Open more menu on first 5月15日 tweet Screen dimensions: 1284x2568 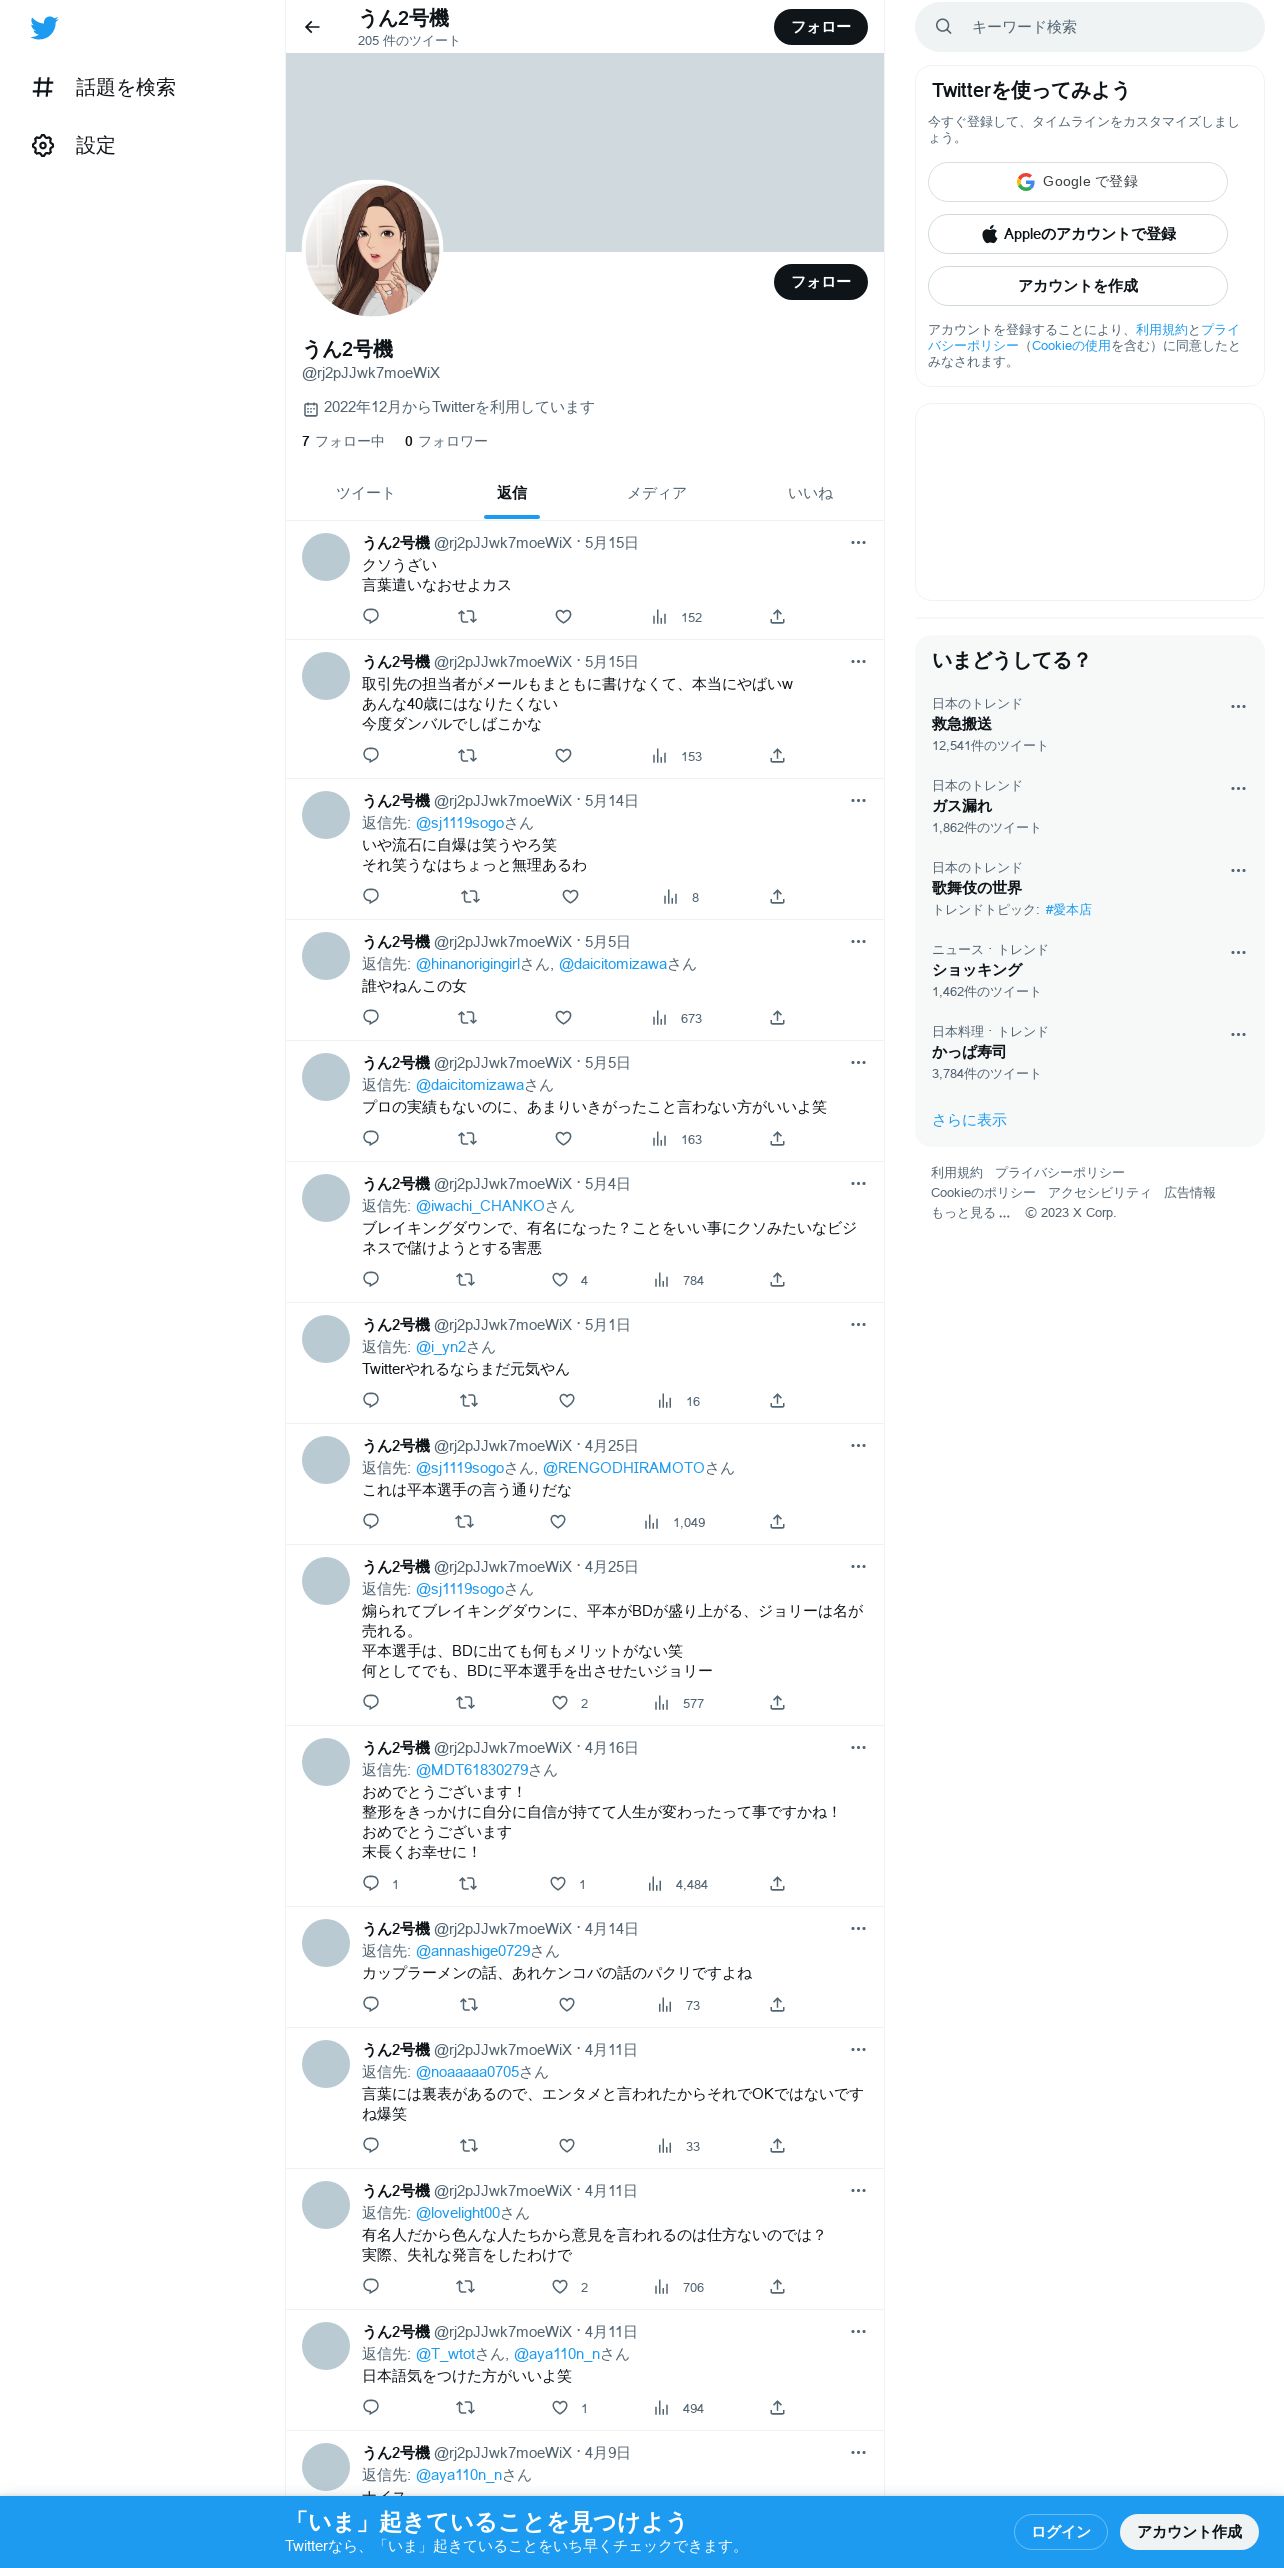pyautogui.click(x=858, y=543)
